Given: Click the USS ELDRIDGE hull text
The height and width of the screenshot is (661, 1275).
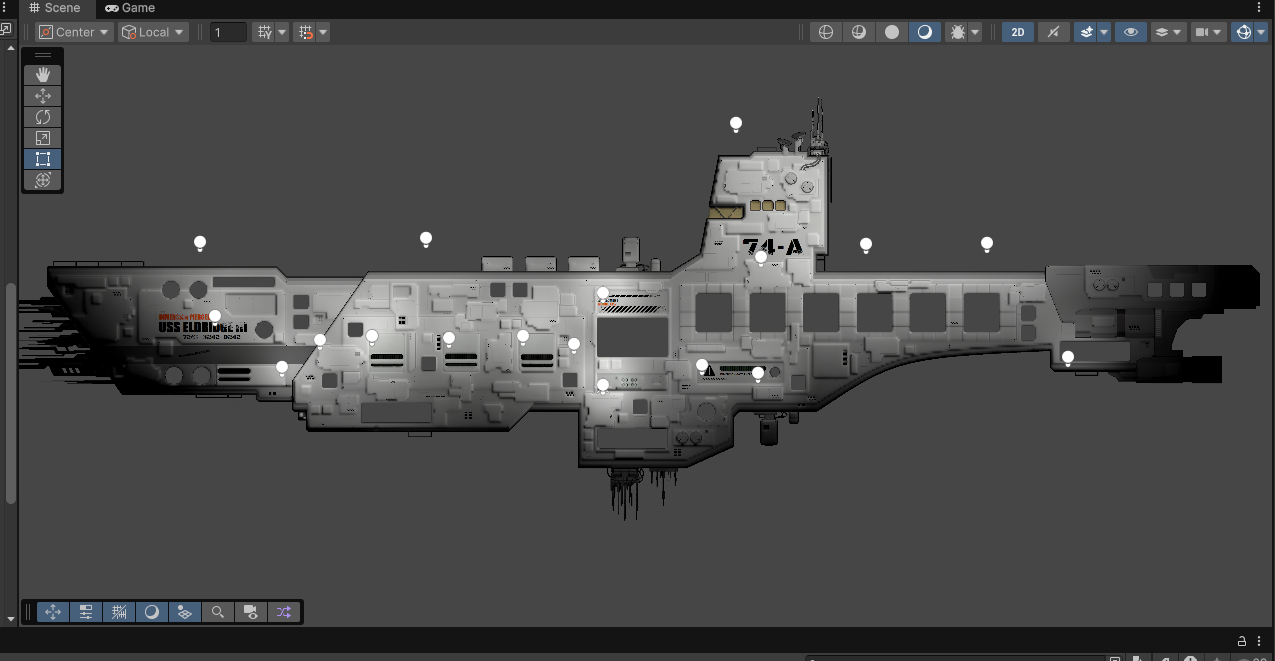Looking at the screenshot, I should pos(202,328).
